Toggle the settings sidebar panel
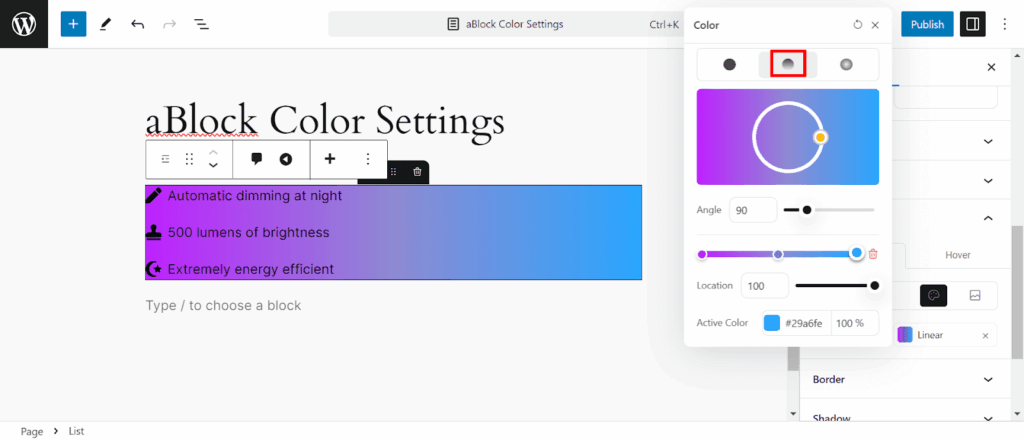The width and height of the screenshot is (1024, 440). [x=972, y=24]
